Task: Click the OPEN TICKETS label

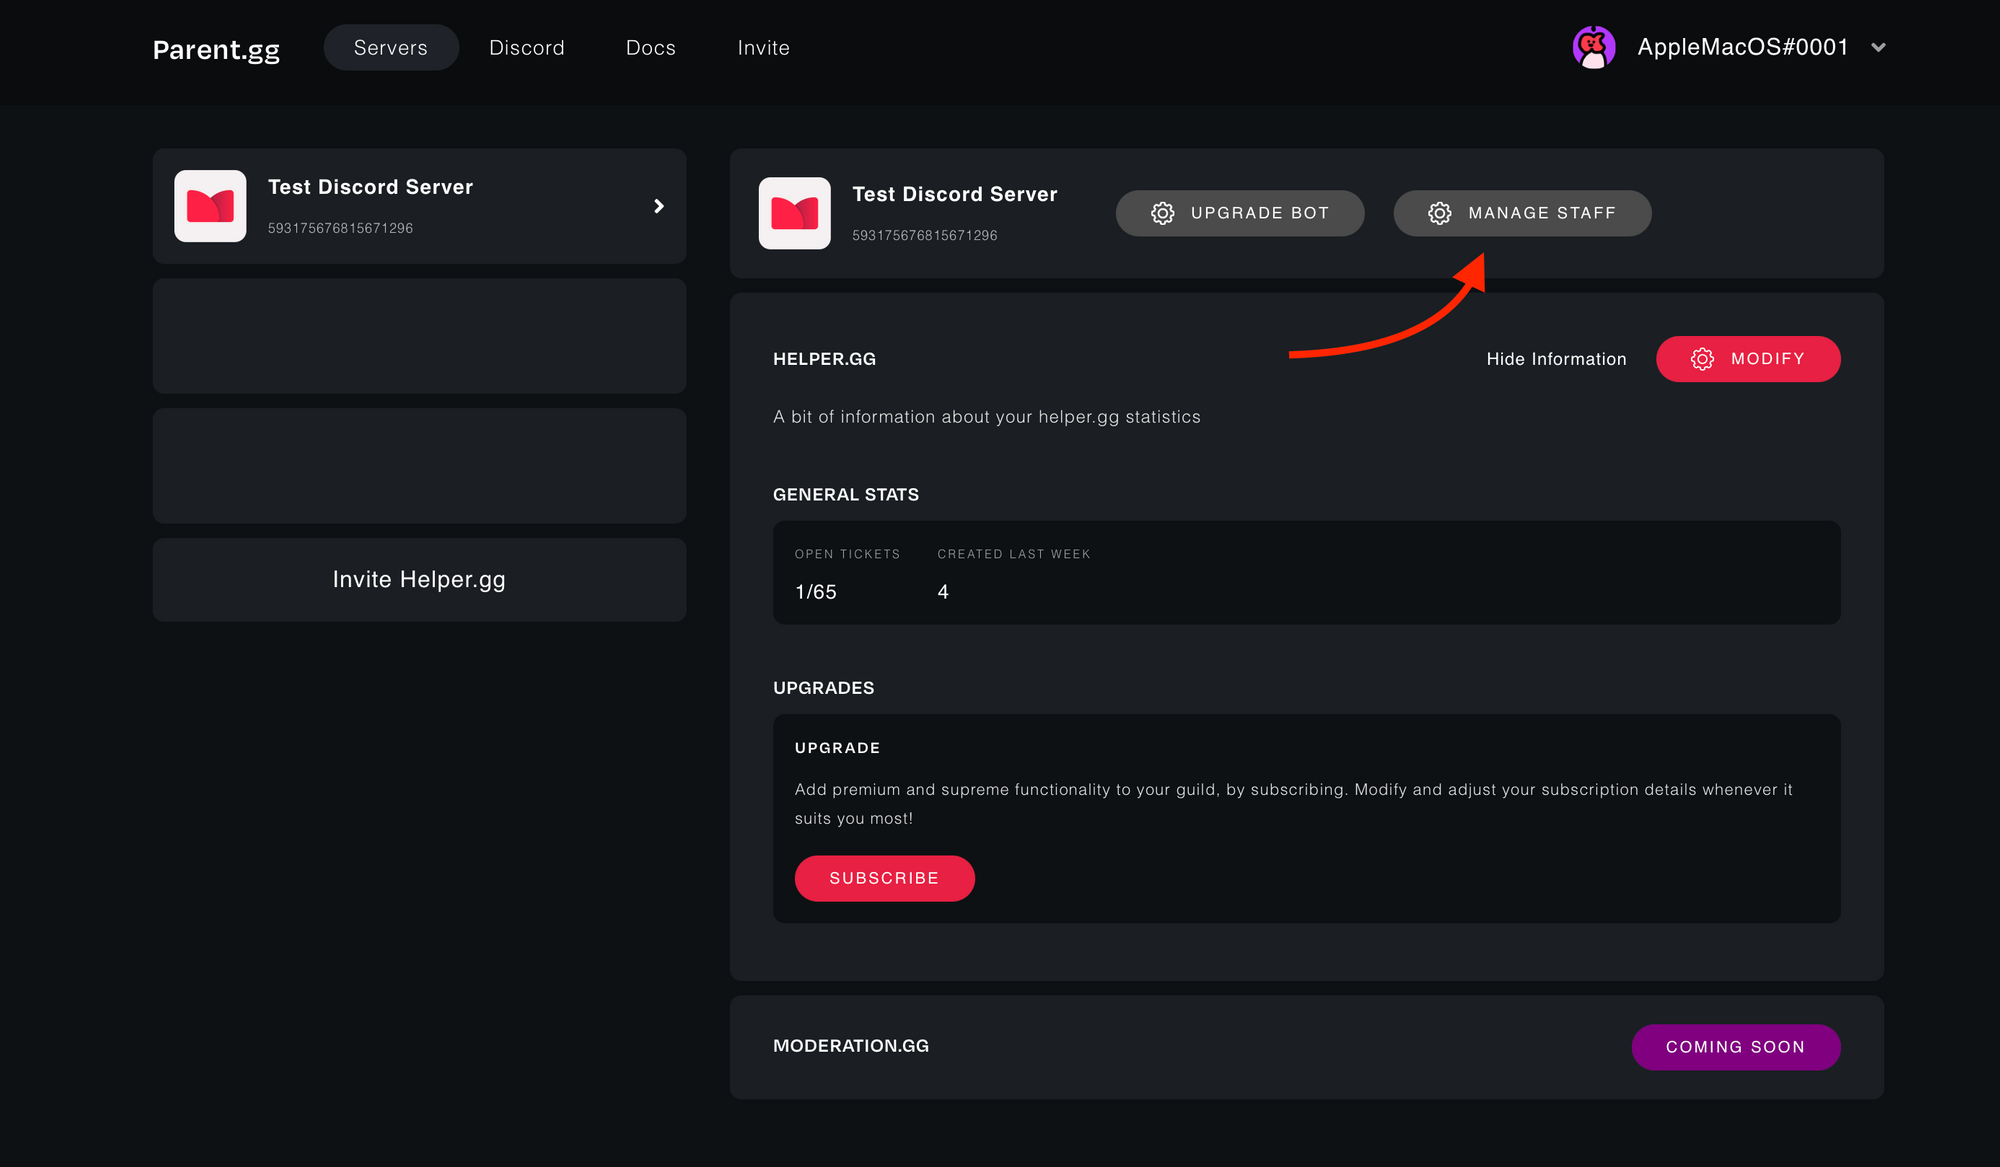Action: [x=847, y=554]
